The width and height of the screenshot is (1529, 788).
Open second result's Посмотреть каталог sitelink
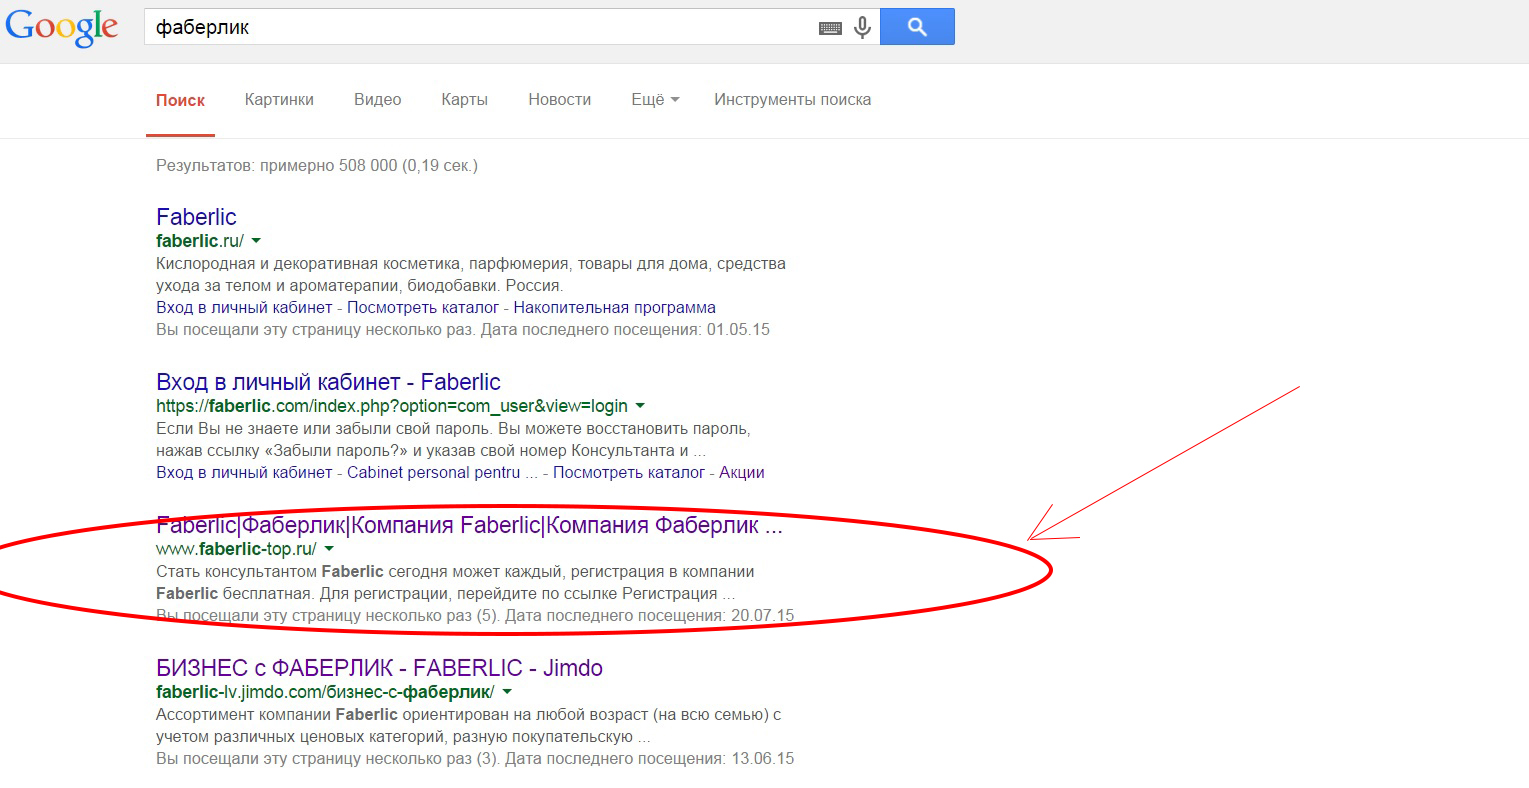(629, 473)
